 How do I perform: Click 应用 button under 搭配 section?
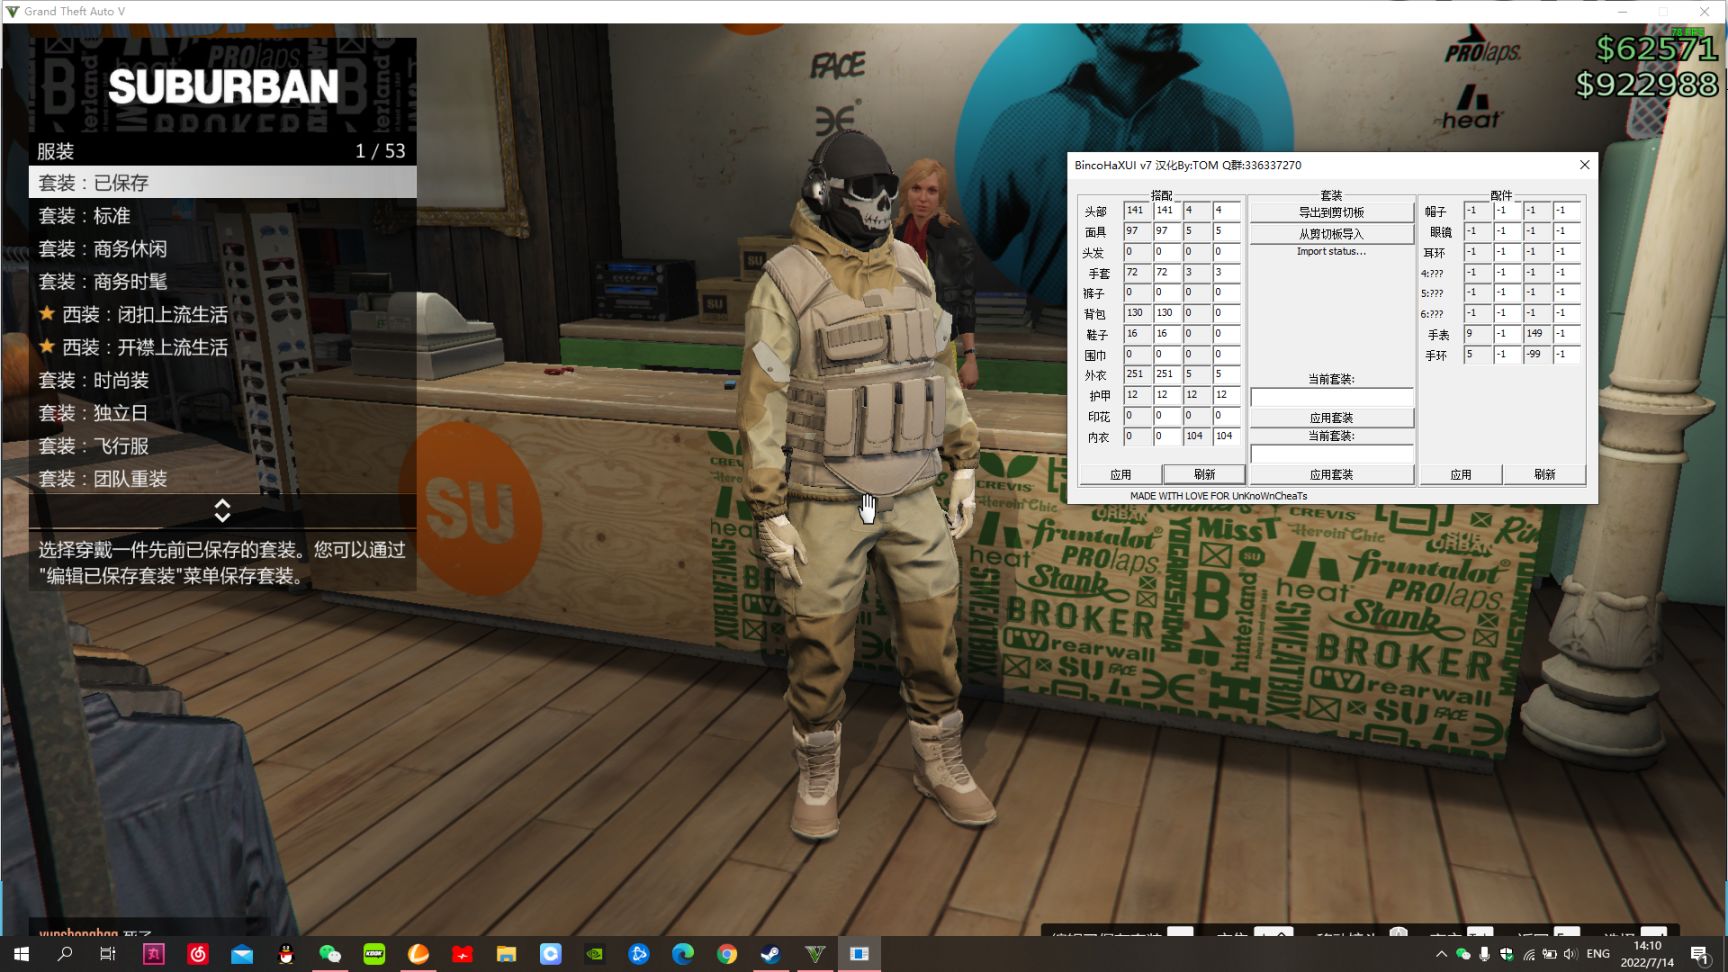[x=1120, y=475]
